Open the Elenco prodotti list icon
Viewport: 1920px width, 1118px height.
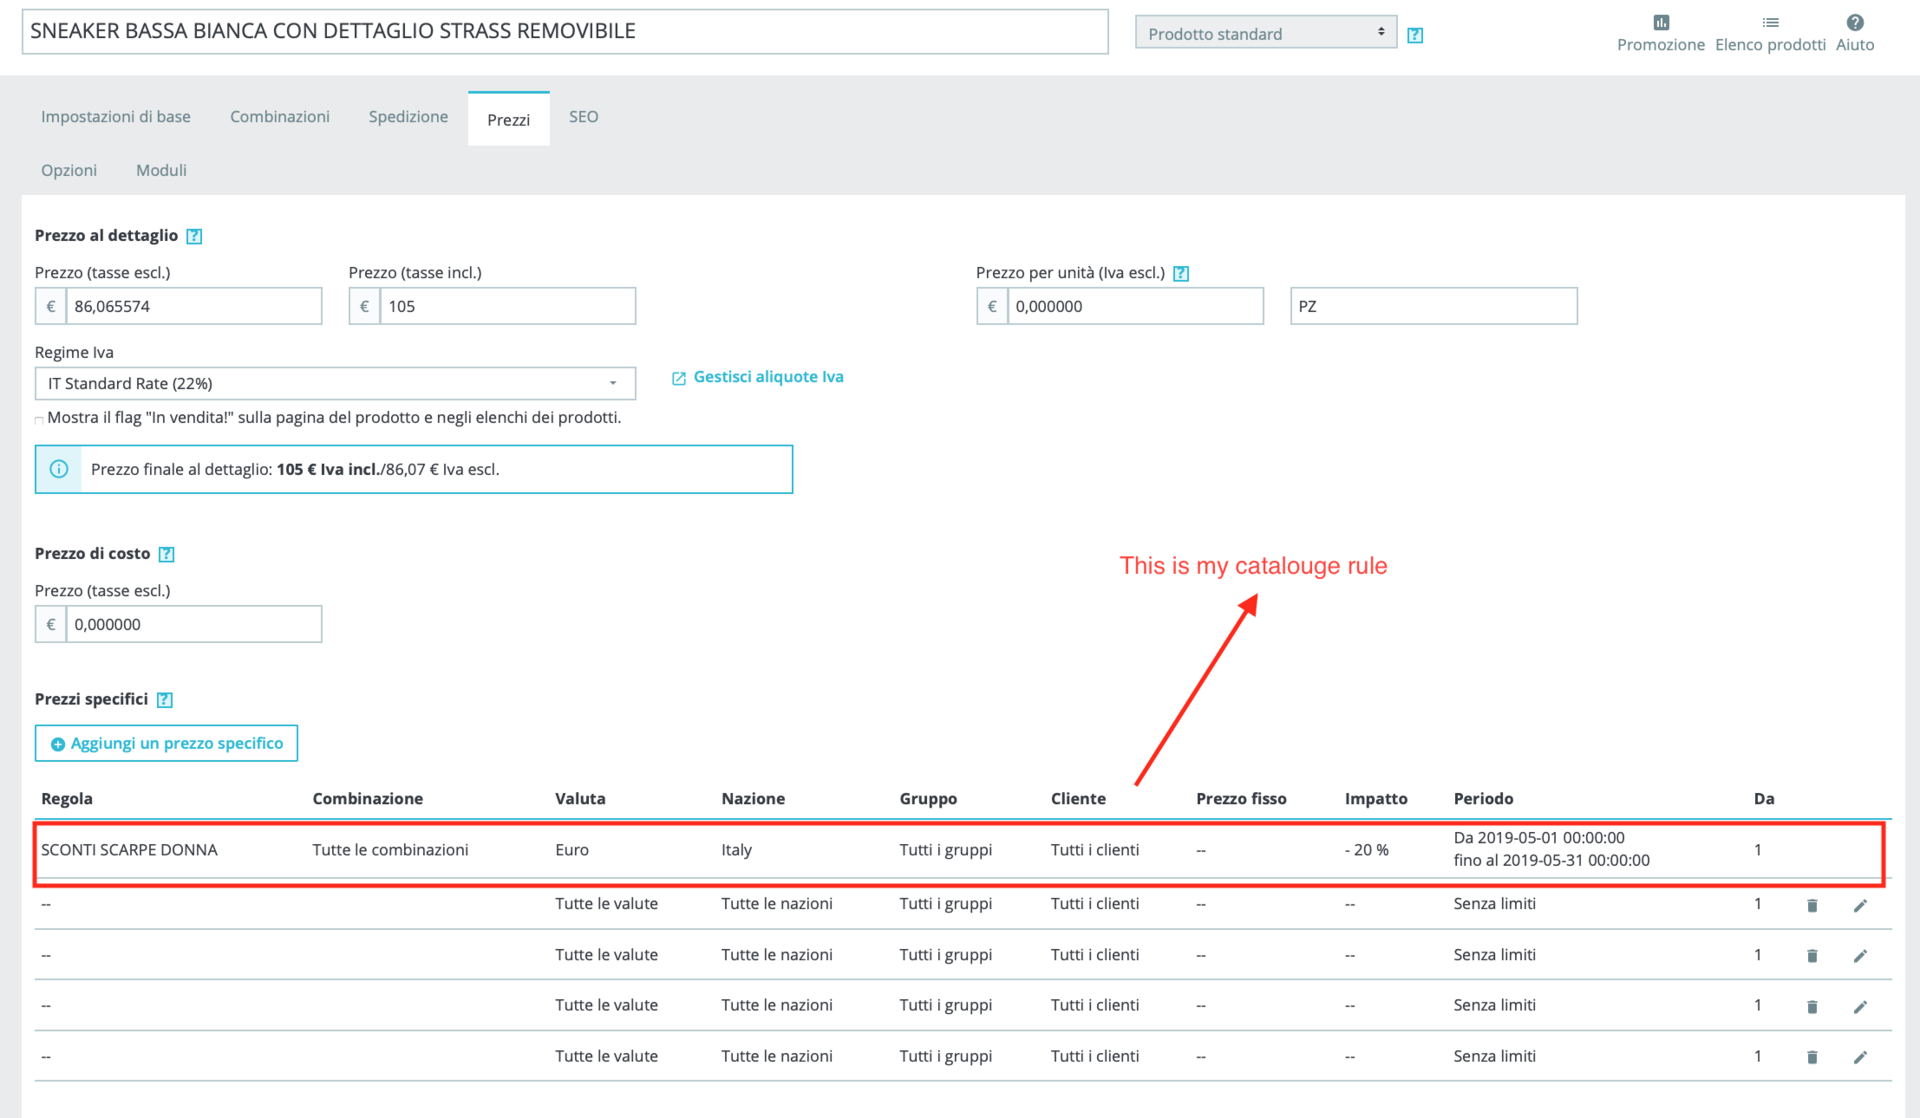tap(1770, 23)
